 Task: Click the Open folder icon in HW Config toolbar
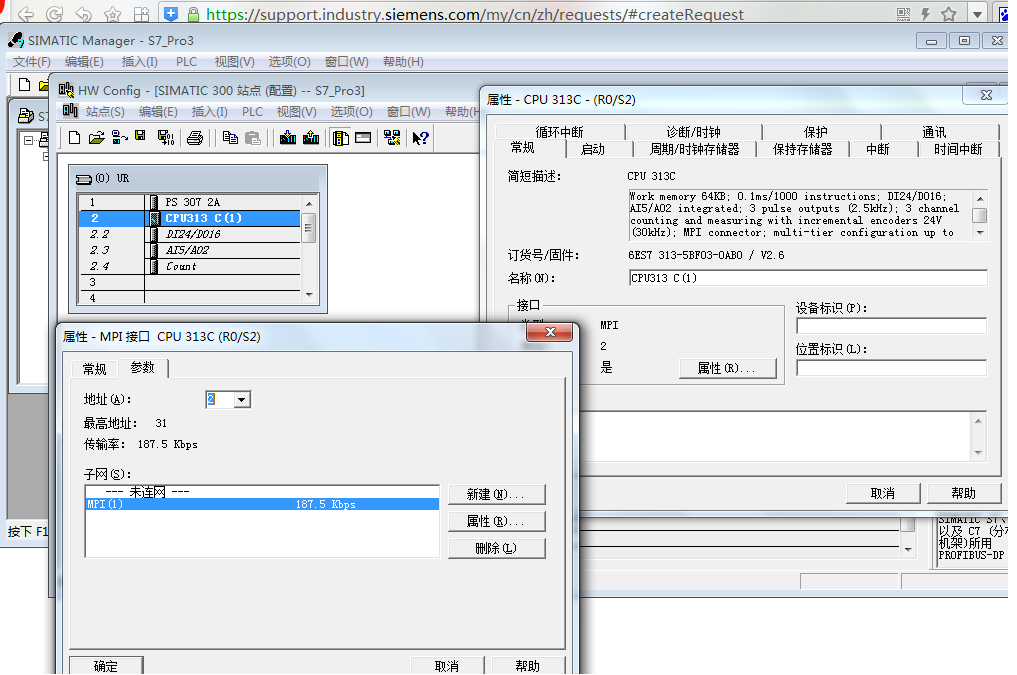point(97,137)
